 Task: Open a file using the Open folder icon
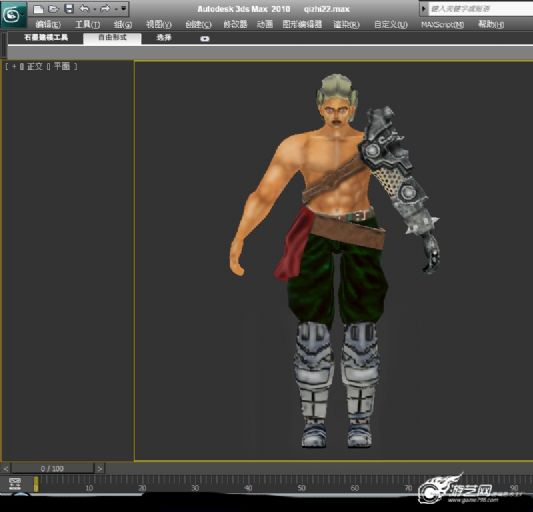point(53,9)
